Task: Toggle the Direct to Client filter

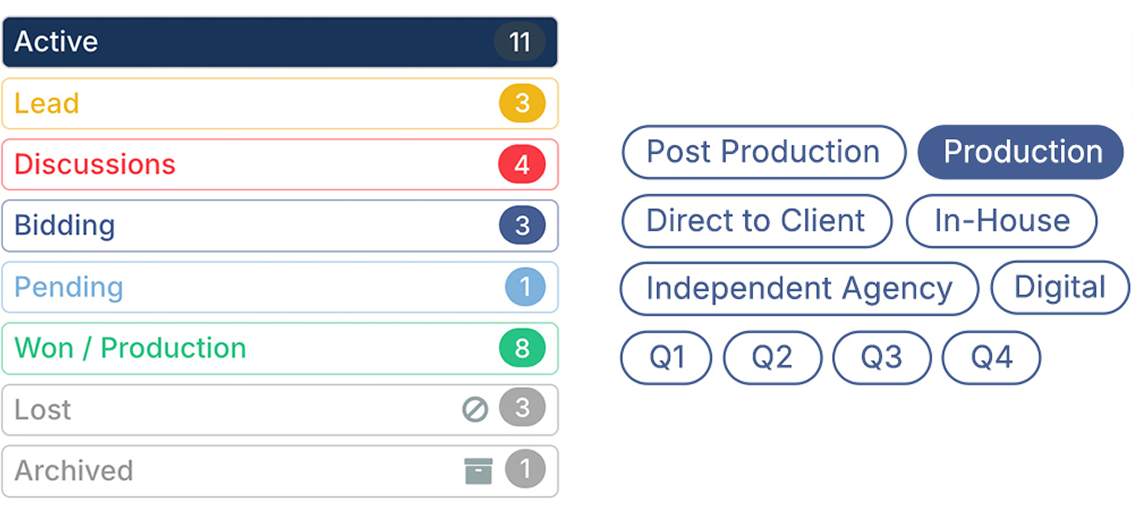Action: (756, 221)
